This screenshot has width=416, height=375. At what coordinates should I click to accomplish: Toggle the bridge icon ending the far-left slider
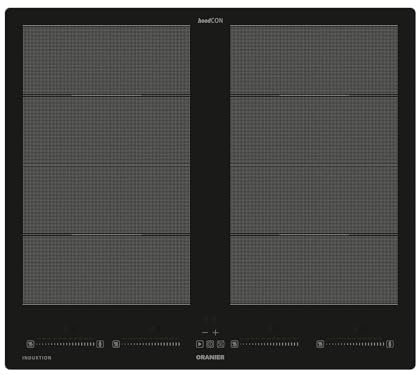(100, 344)
